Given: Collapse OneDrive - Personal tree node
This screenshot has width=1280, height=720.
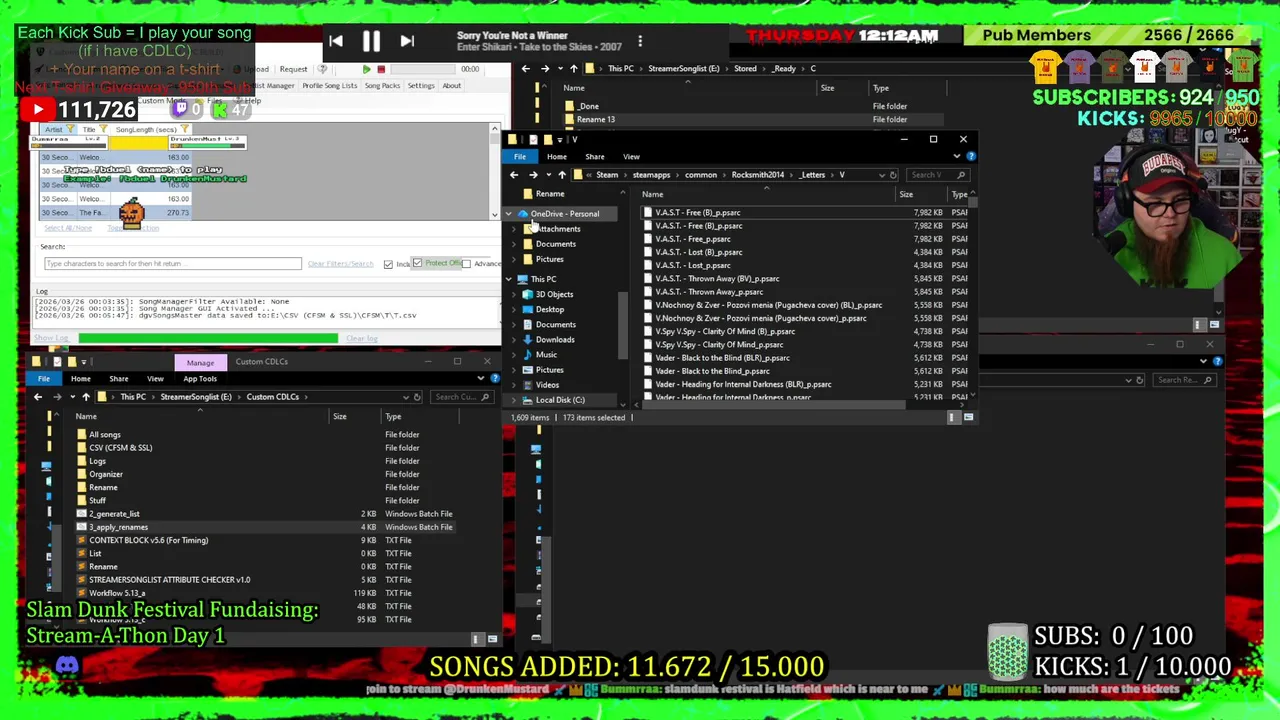Looking at the screenshot, I should (509, 214).
